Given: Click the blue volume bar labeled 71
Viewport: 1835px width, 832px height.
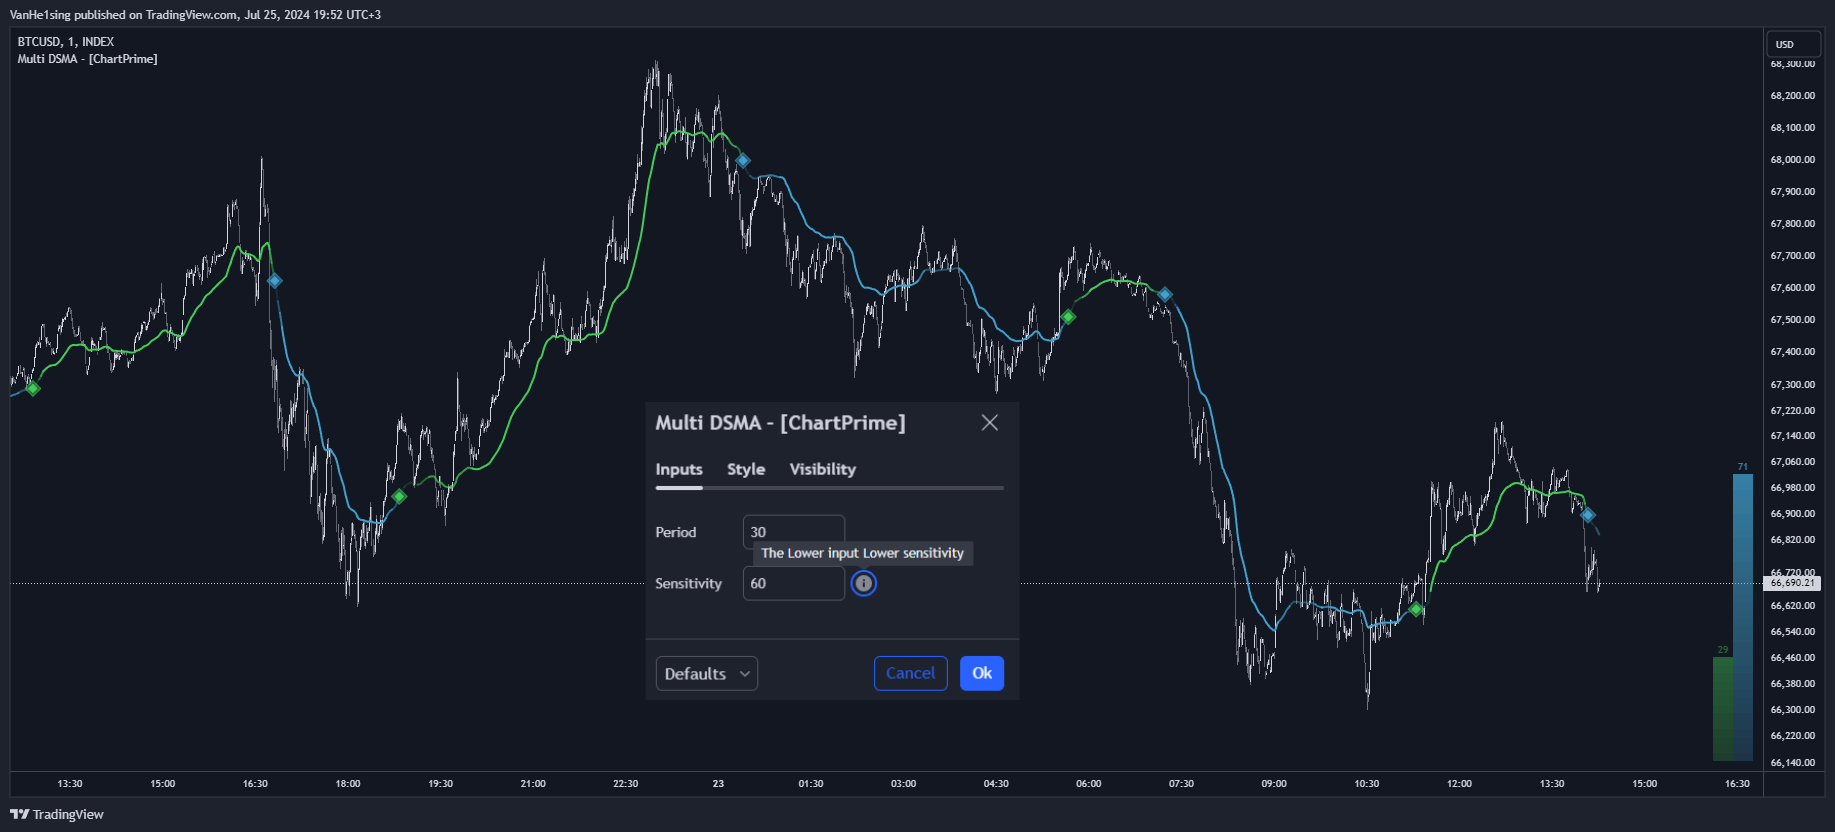Looking at the screenshot, I should pos(1743,617).
